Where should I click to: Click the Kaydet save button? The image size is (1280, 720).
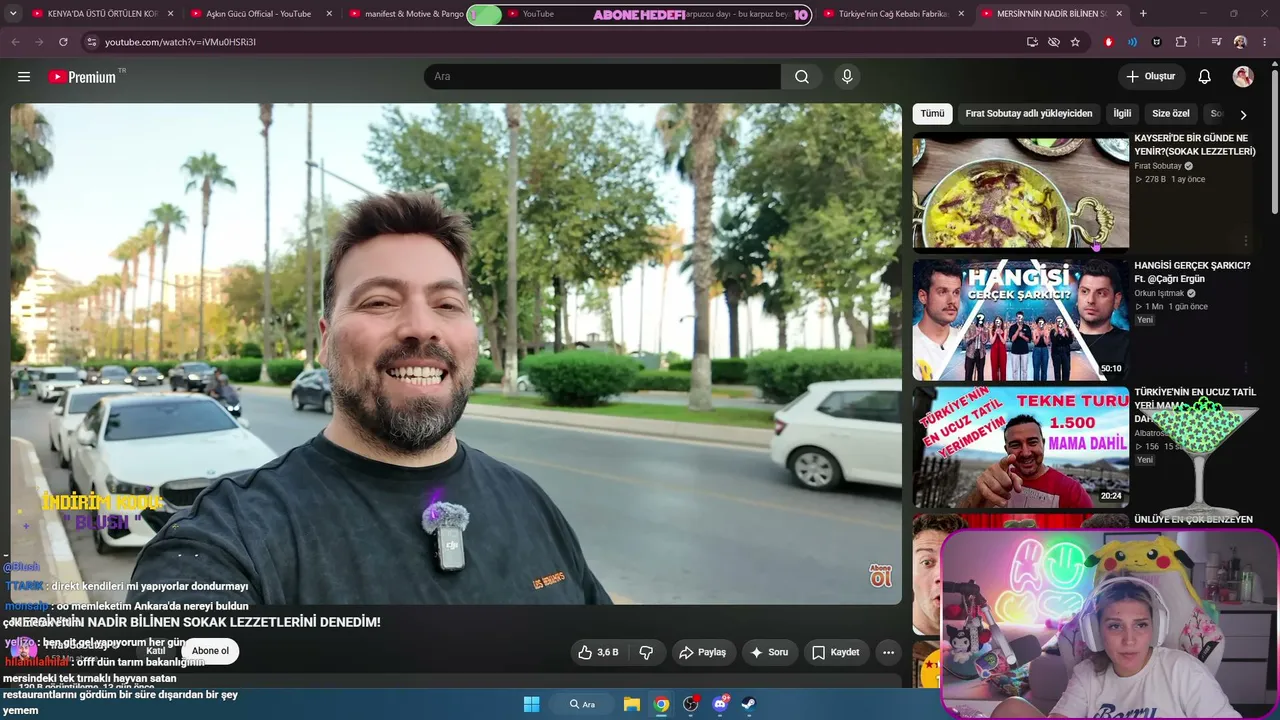(836, 652)
